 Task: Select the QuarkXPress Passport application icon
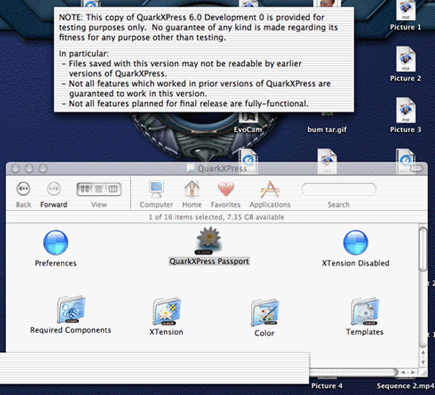(209, 240)
